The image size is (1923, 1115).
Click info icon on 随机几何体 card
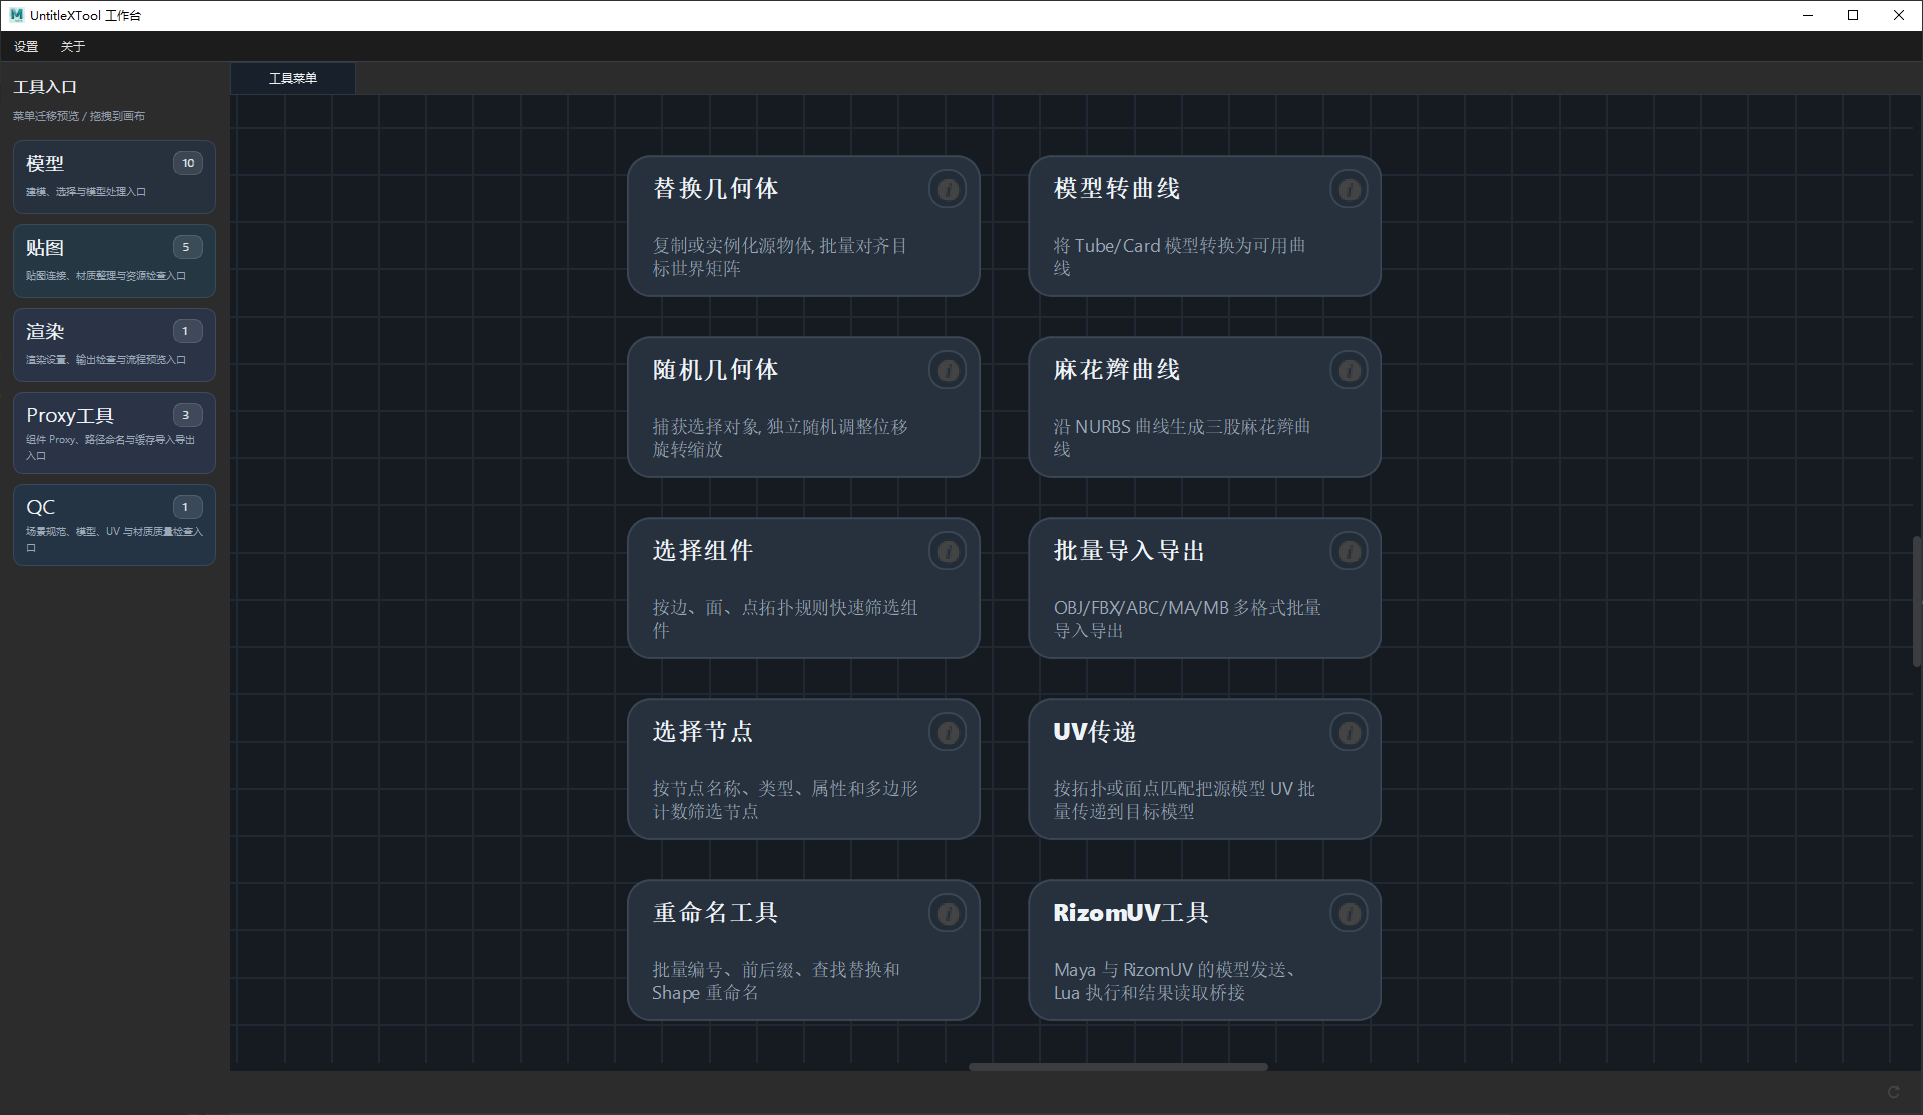pos(947,370)
